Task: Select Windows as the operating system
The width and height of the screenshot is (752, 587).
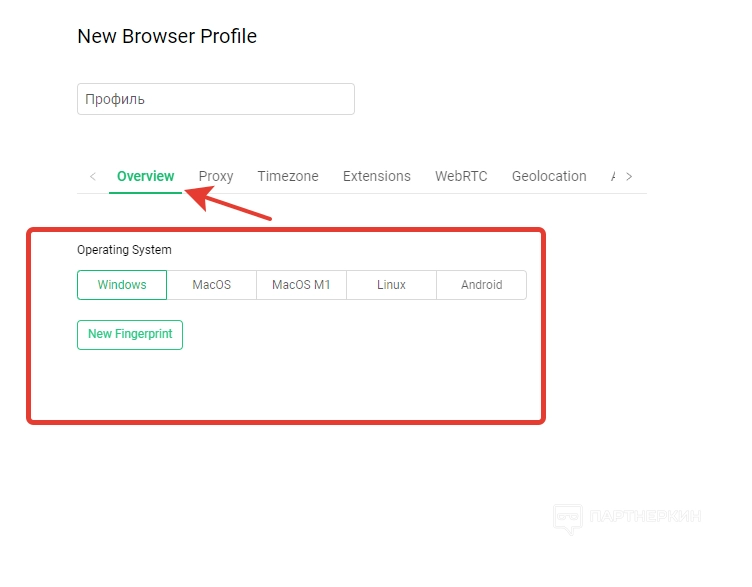Action: pyautogui.click(x=122, y=285)
